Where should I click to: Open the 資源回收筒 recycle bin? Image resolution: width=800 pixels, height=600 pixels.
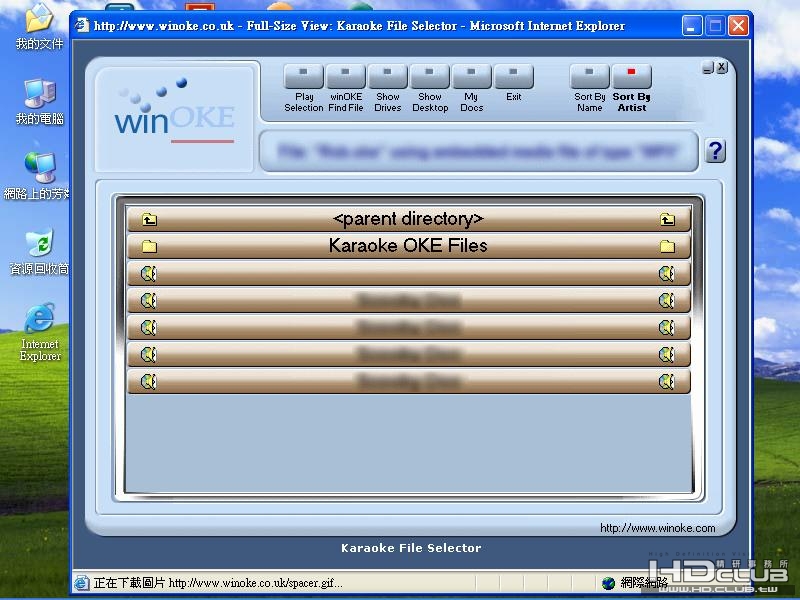click(39, 251)
